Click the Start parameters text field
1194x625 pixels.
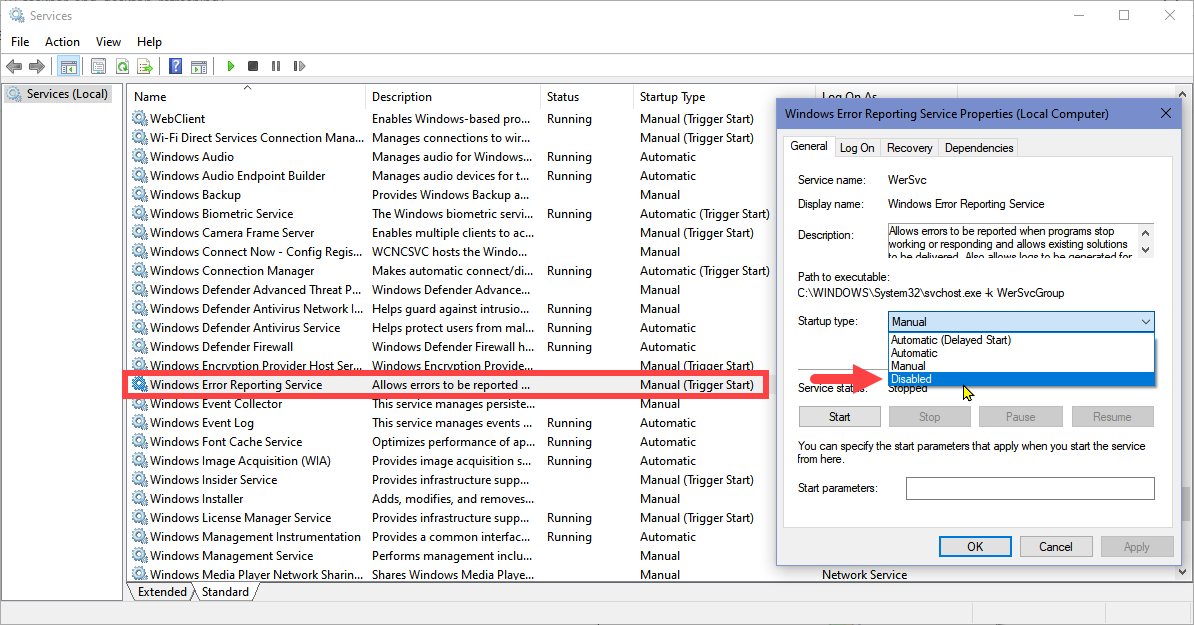1030,488
